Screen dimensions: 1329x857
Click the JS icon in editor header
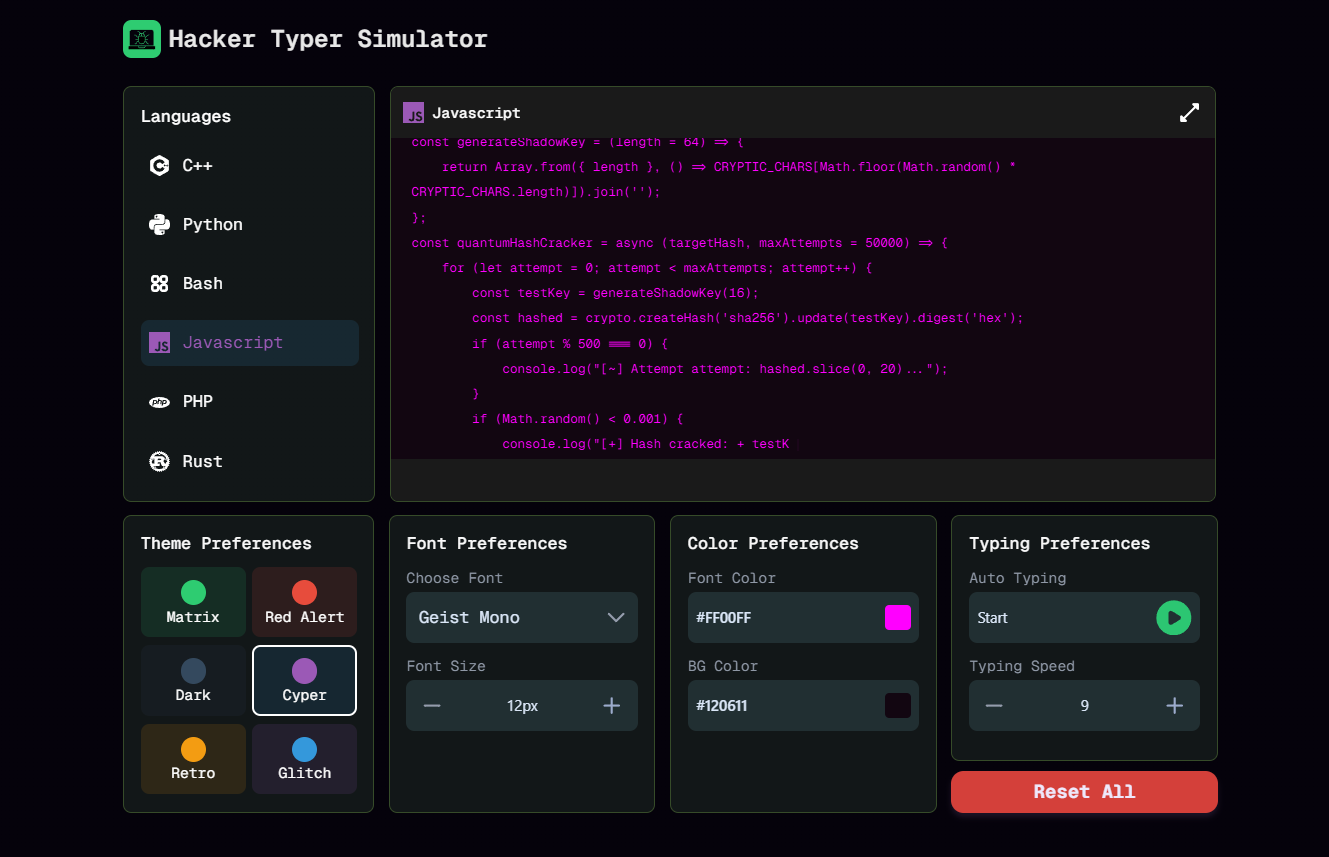point(413,113)
